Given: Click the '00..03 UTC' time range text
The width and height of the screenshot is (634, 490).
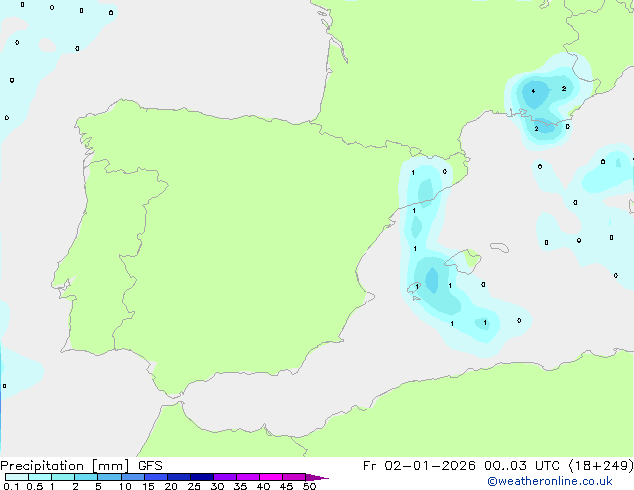Looking at the screenshot, I should [522, 466].
